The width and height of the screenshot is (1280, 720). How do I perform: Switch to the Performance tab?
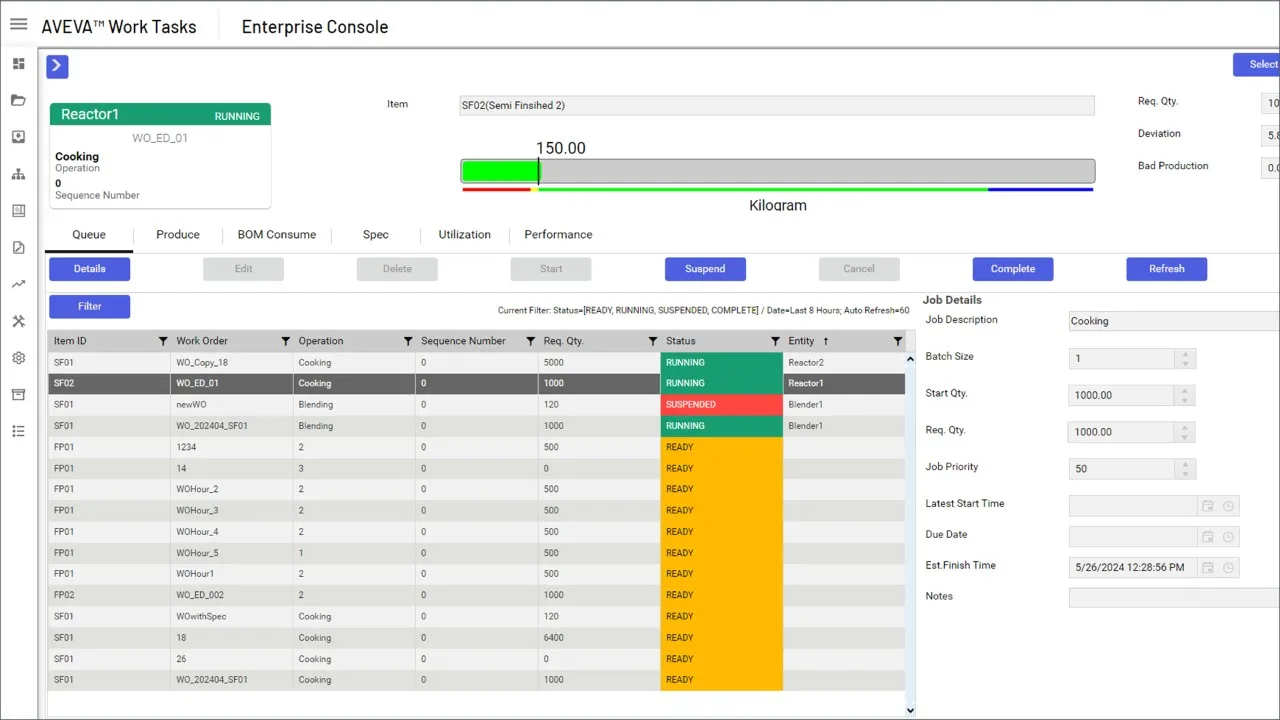558,234
